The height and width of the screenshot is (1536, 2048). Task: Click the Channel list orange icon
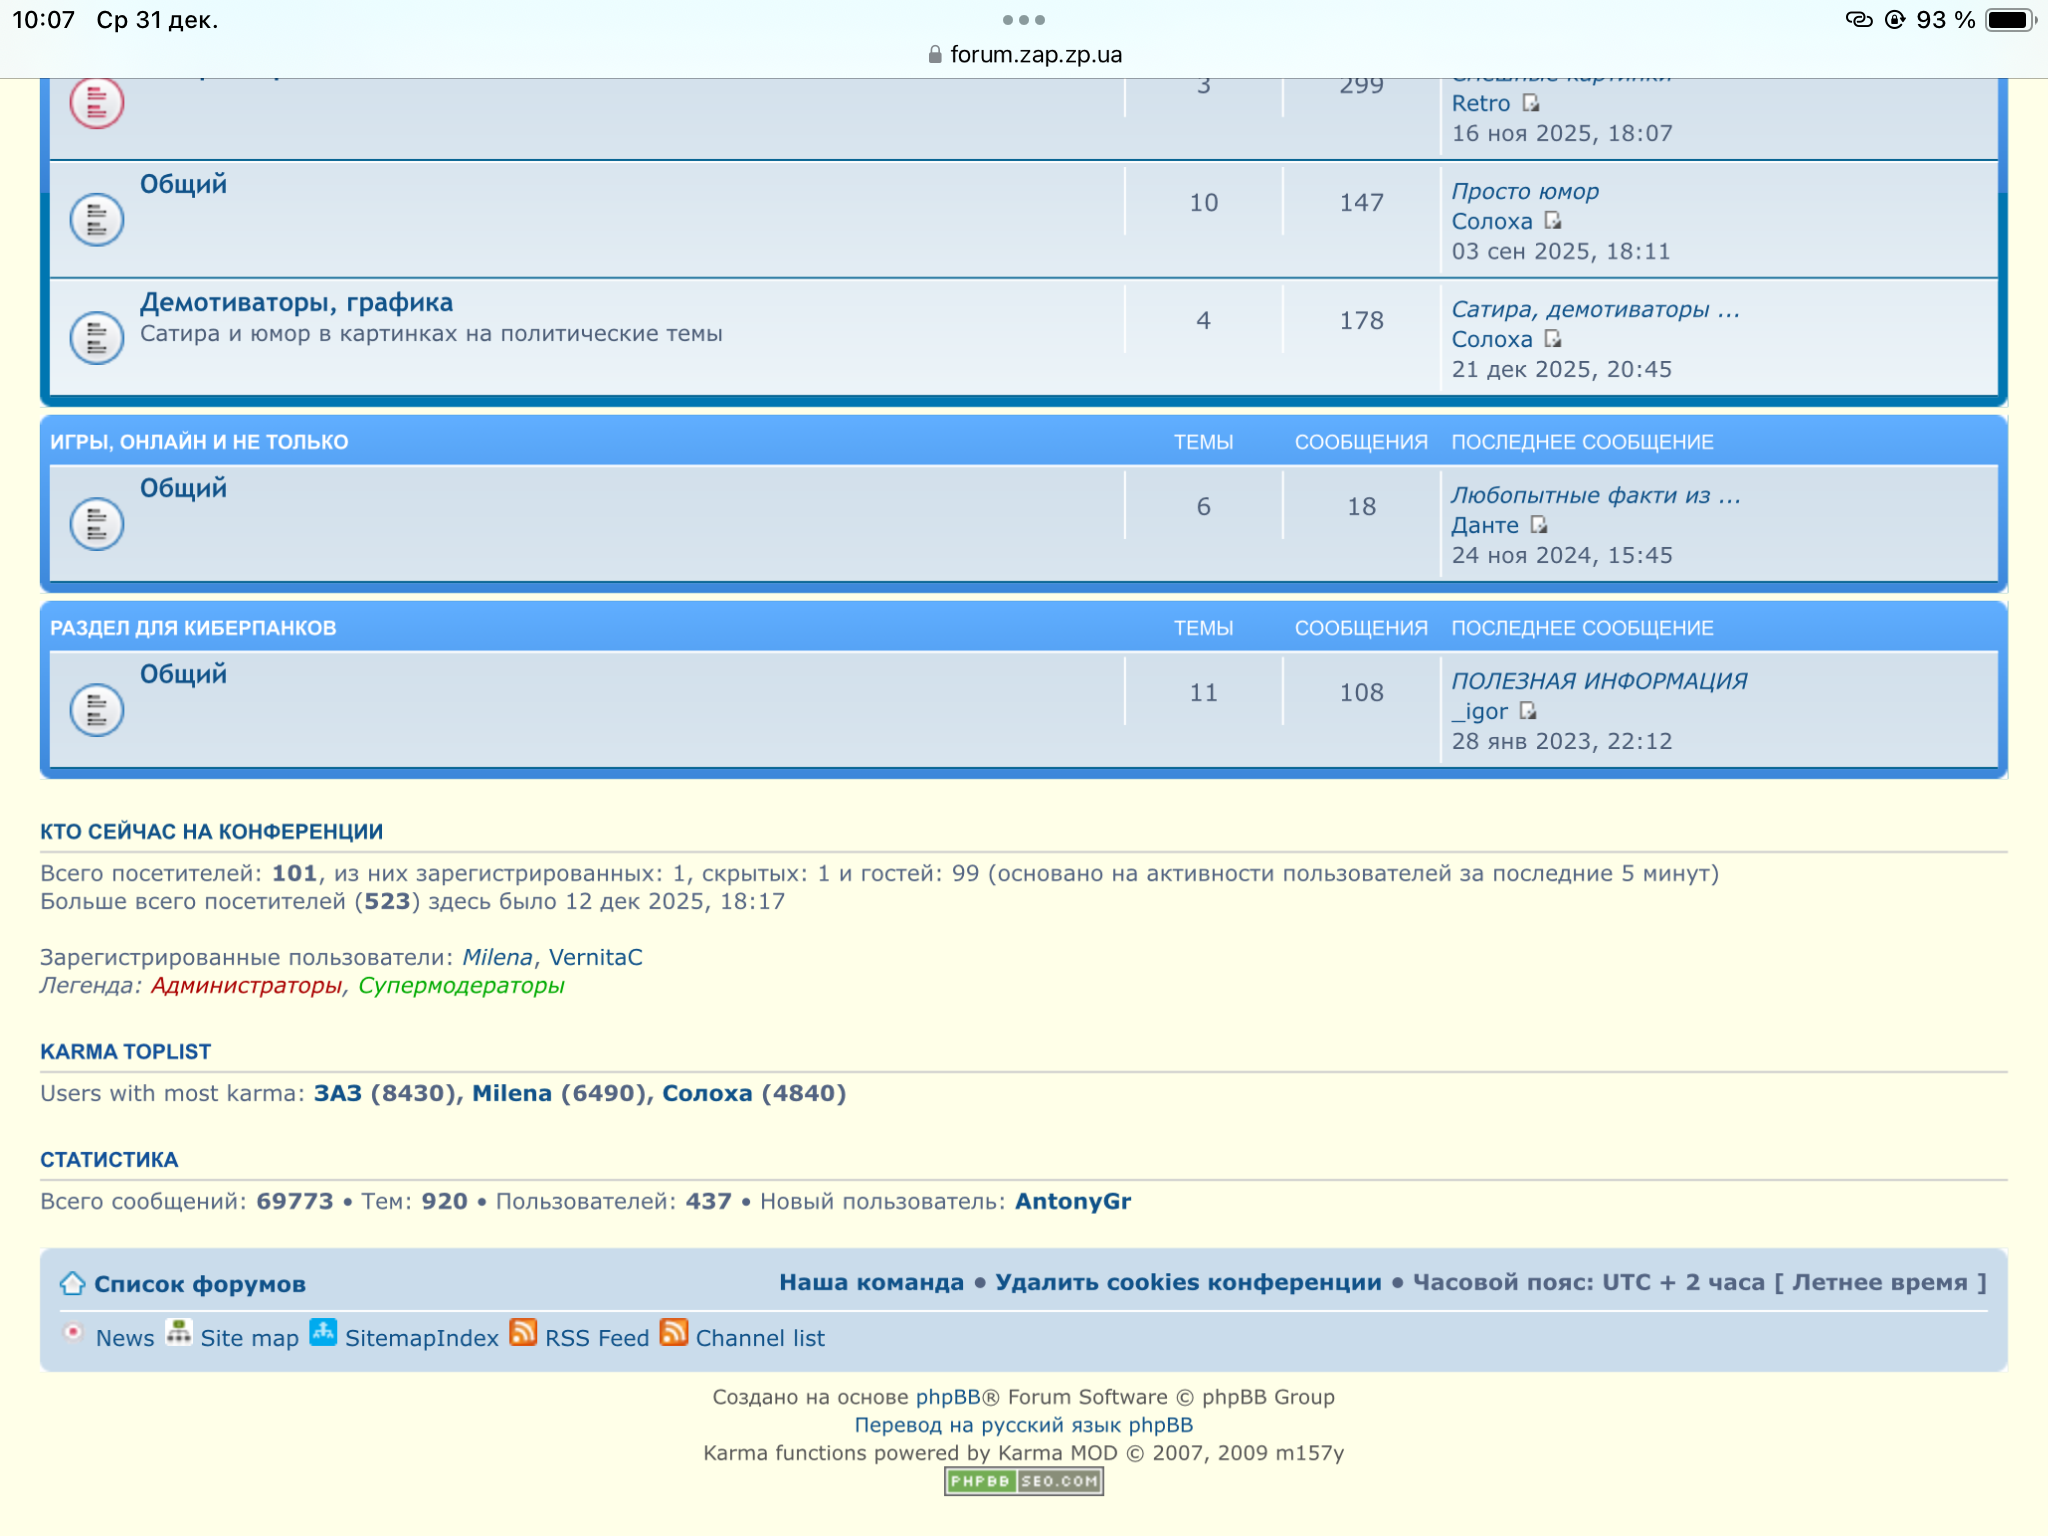point(673,1333)
